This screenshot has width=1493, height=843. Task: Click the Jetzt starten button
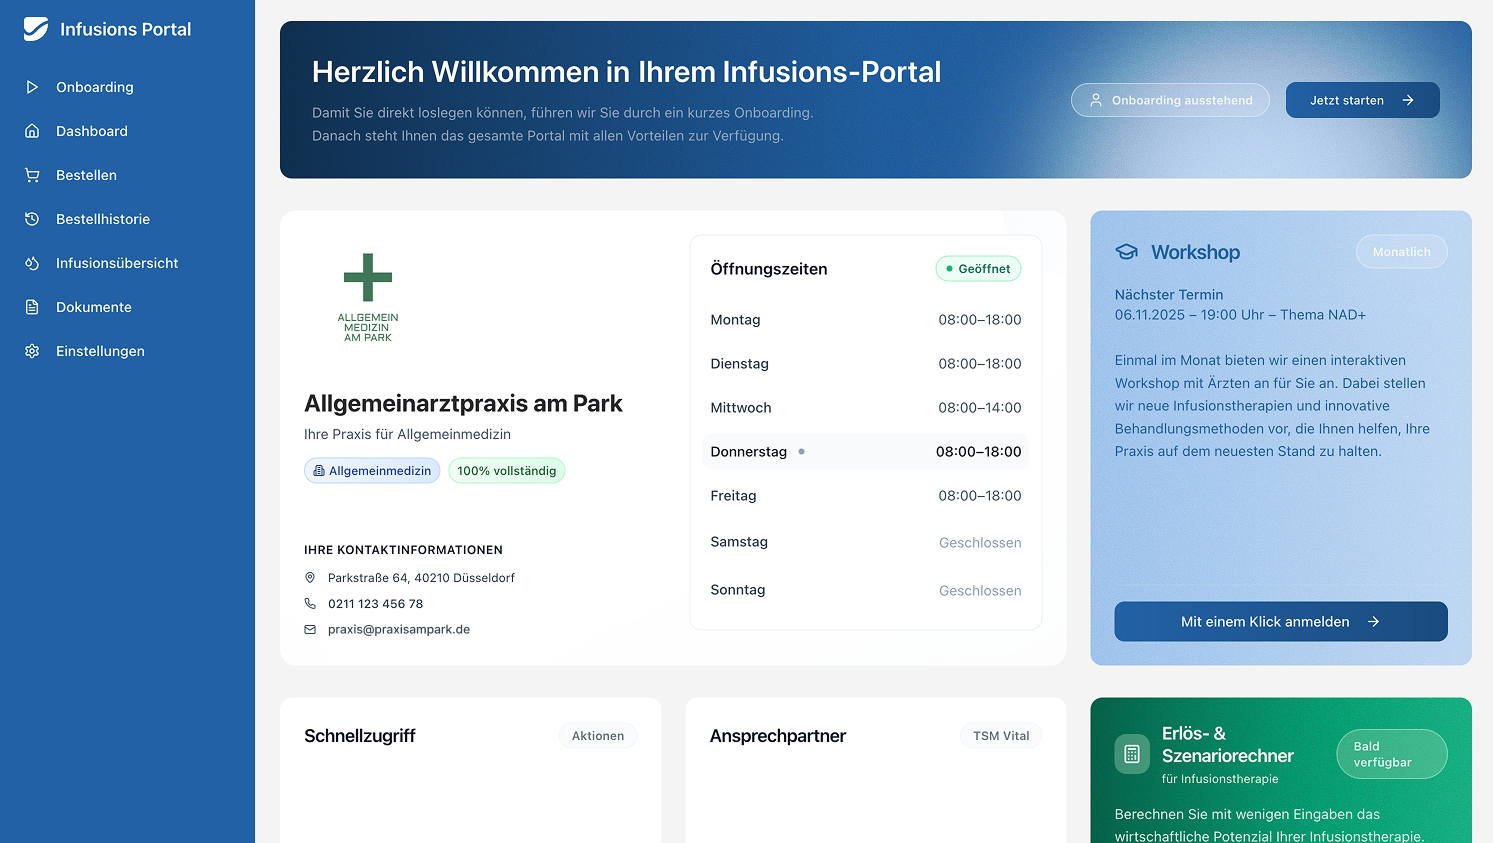(1362, 100)
